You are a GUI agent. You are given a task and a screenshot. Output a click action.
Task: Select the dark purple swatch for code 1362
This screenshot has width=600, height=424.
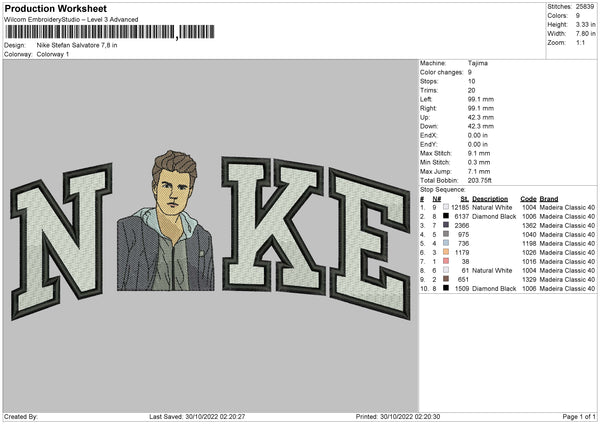coord(446,225)
